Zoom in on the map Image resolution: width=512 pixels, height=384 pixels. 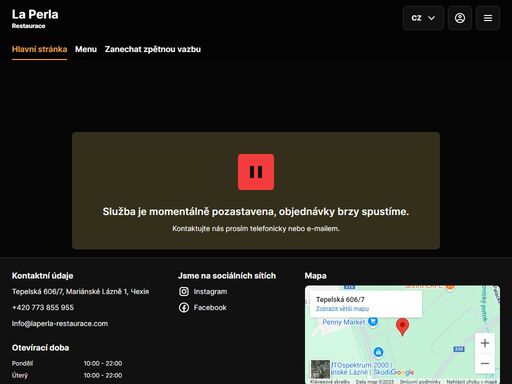click(x=485, y=343)
